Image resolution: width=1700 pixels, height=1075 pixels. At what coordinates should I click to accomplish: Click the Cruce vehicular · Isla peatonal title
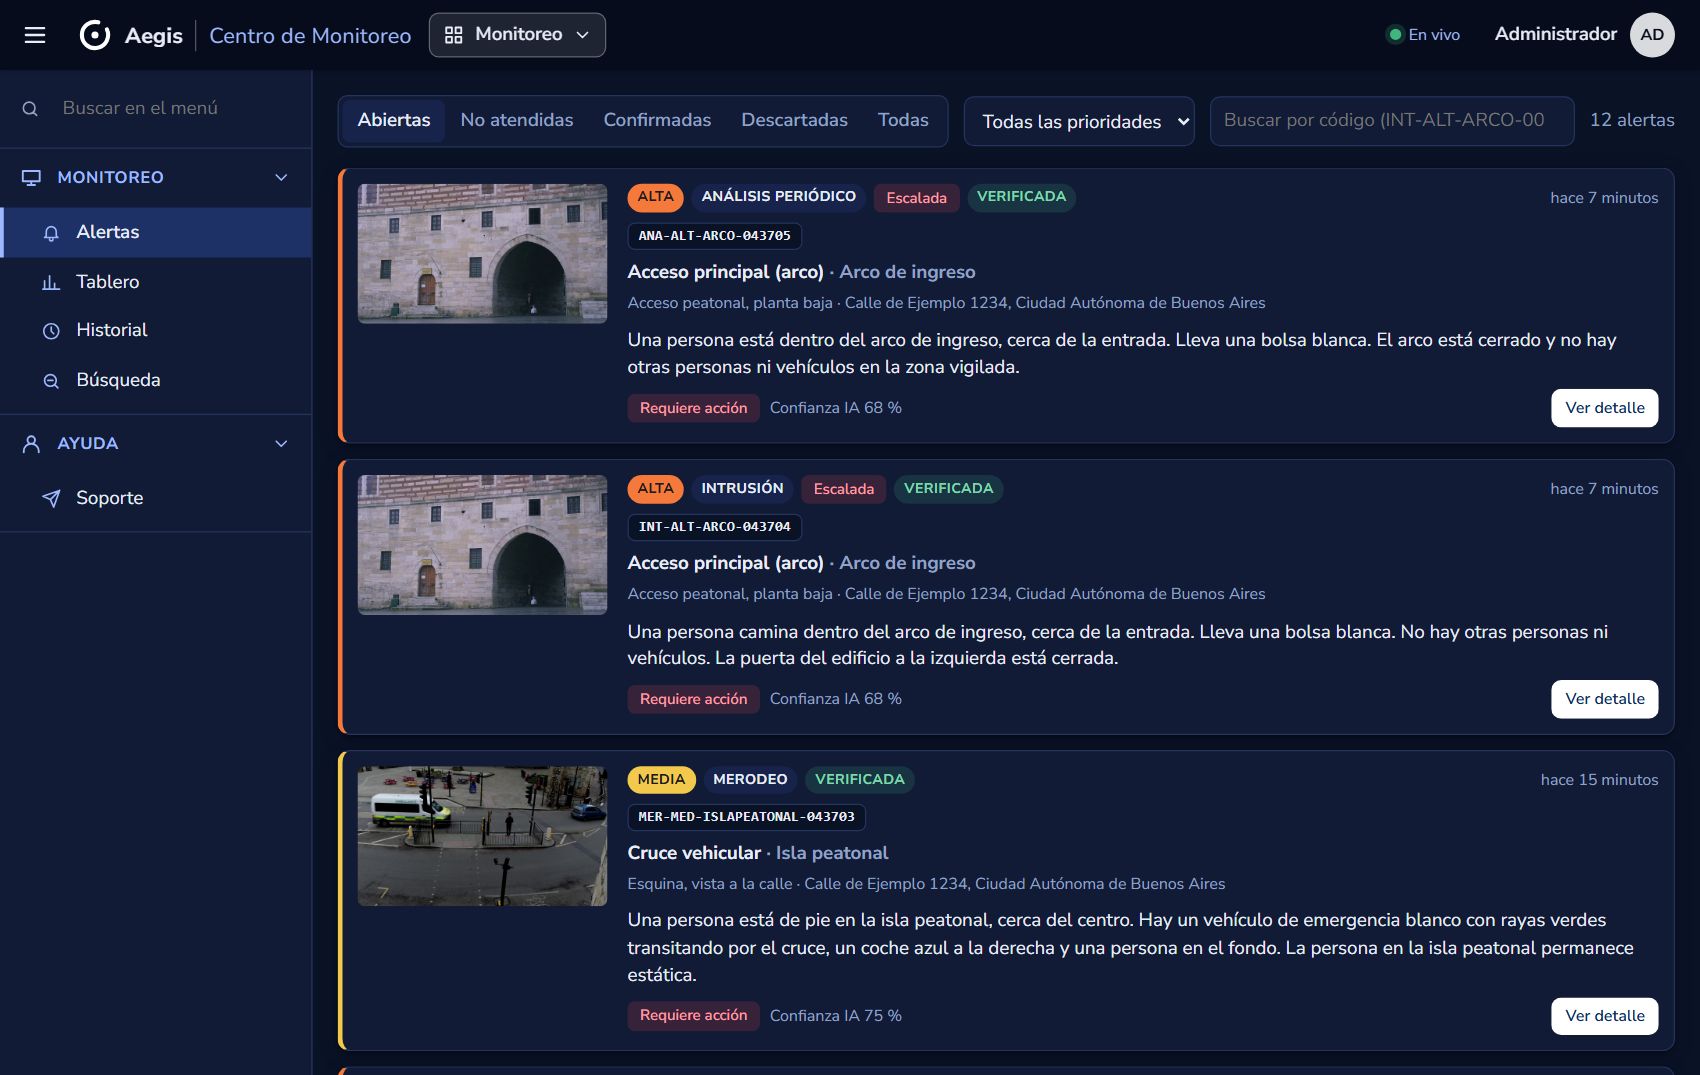pyautogui.click(x=757, y=853)
